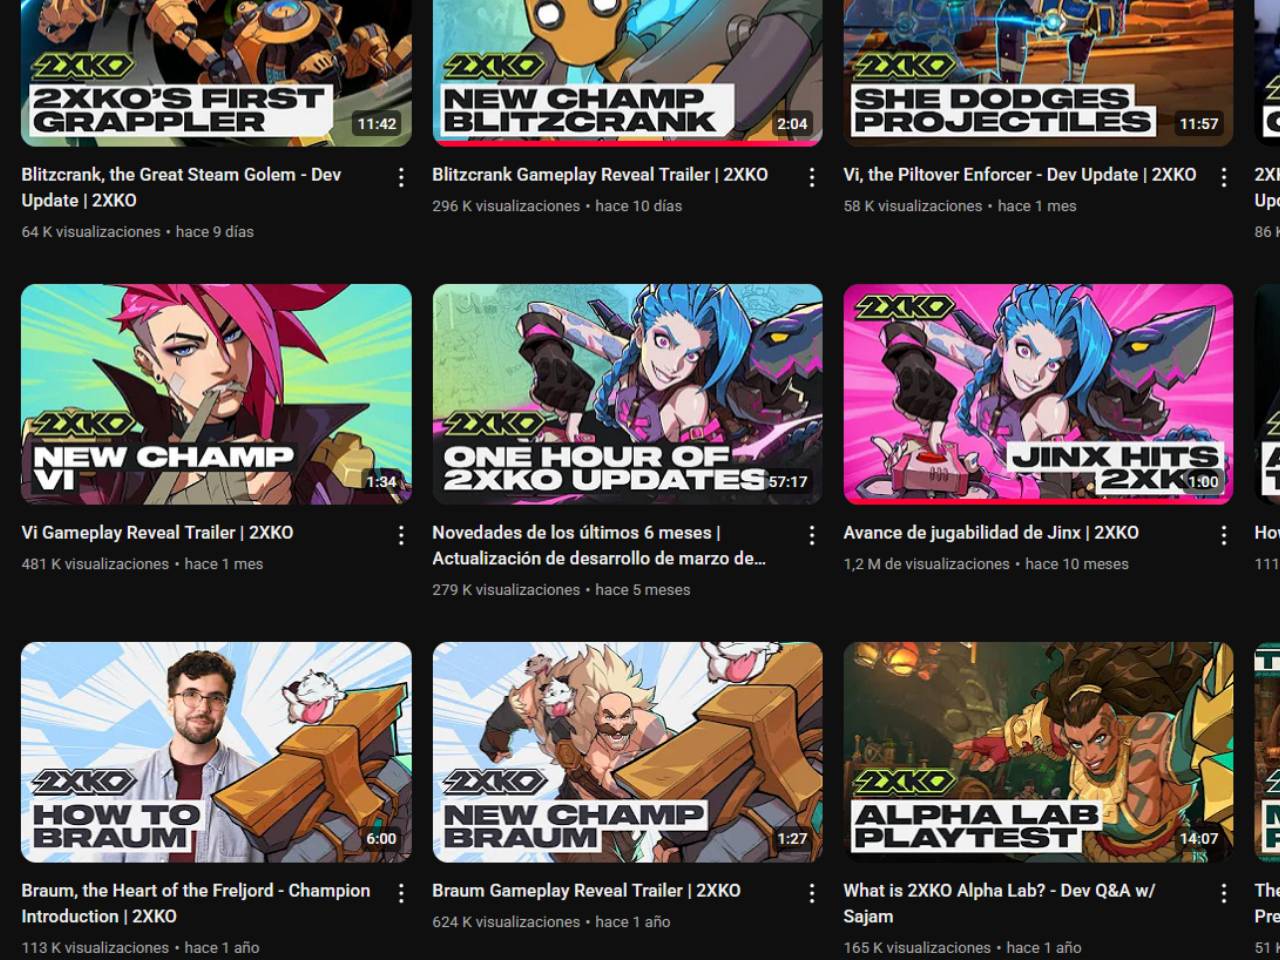Click '279 K visualizaciones • hace 5 meses' text
This screenshot has height=960, width=1280.
561,590
